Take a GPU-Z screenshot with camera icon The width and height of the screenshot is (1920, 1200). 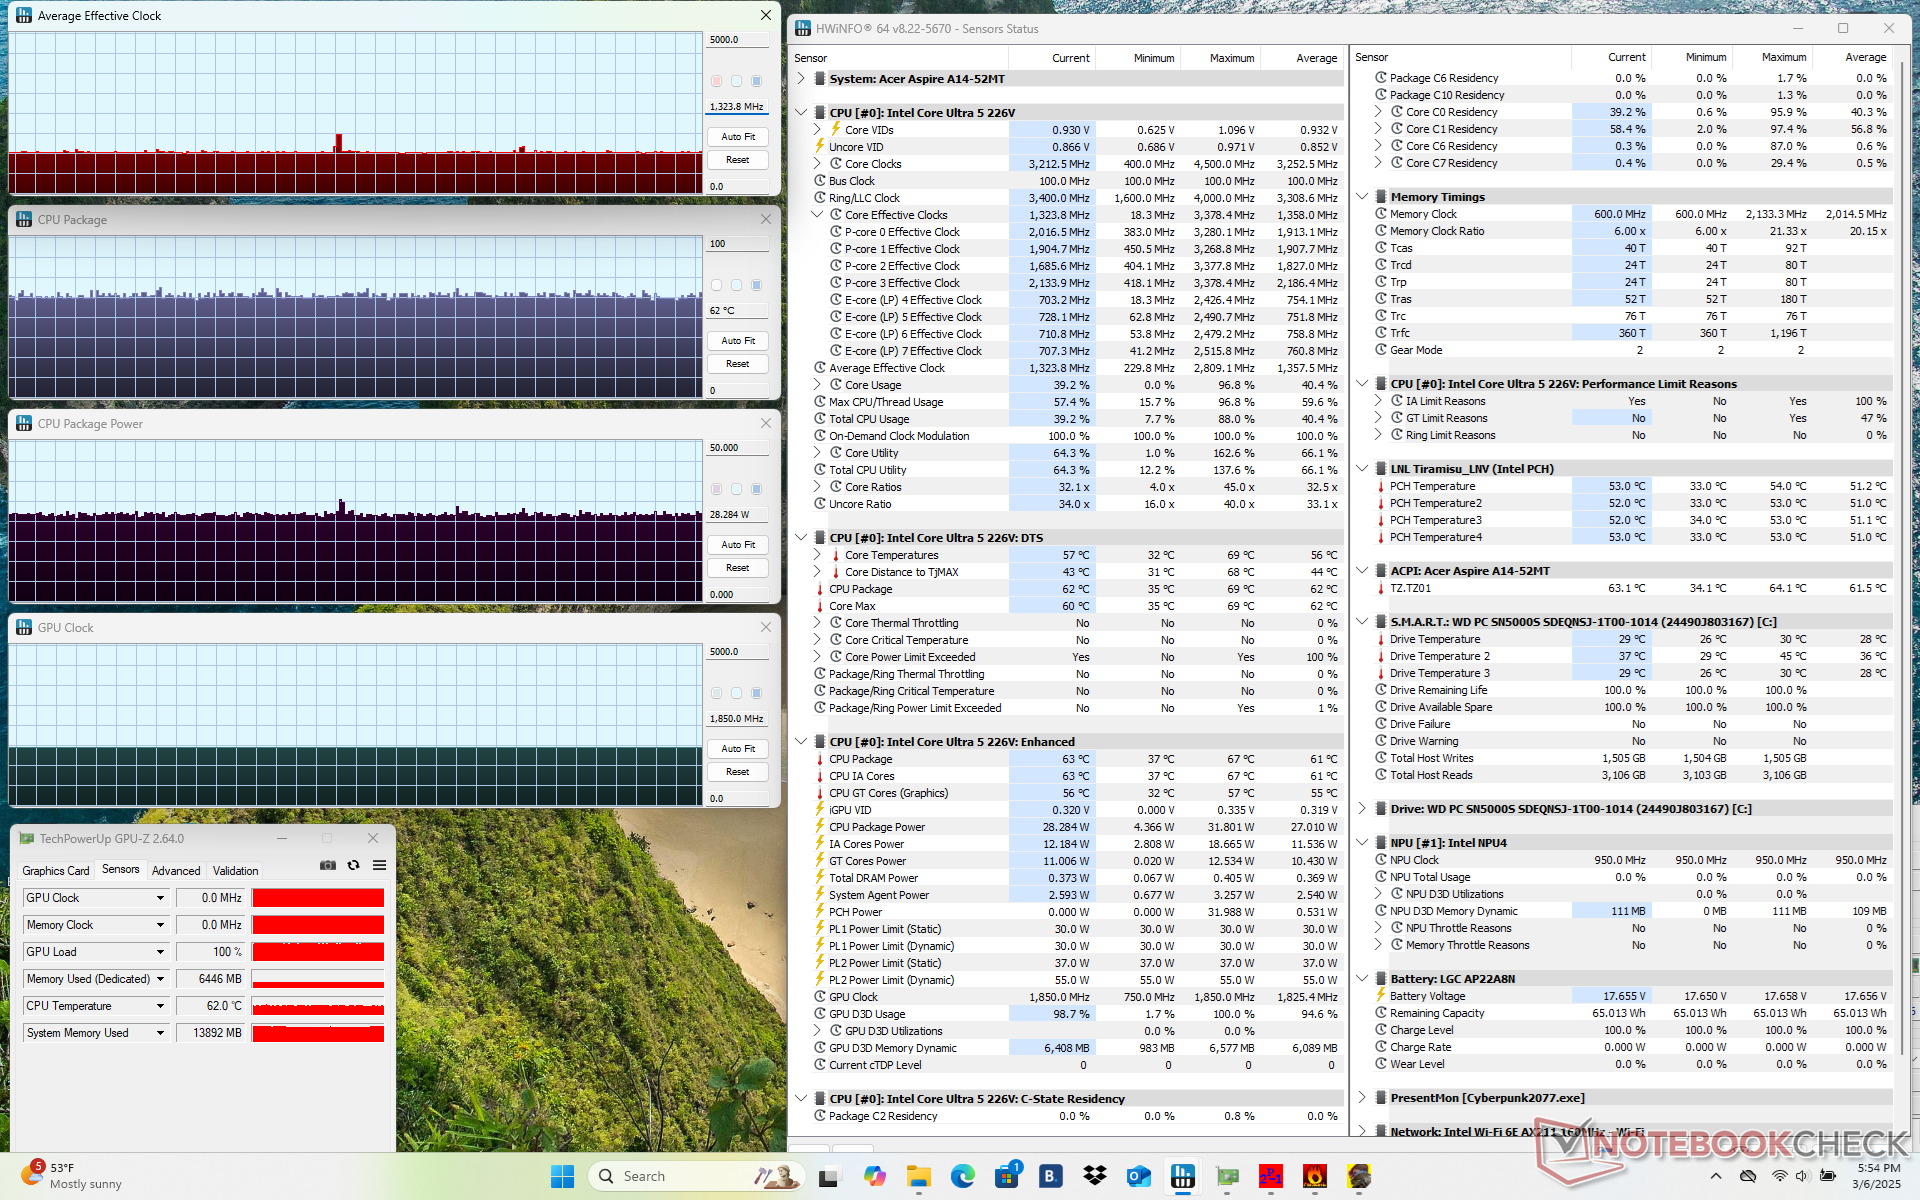pos(327,865)
